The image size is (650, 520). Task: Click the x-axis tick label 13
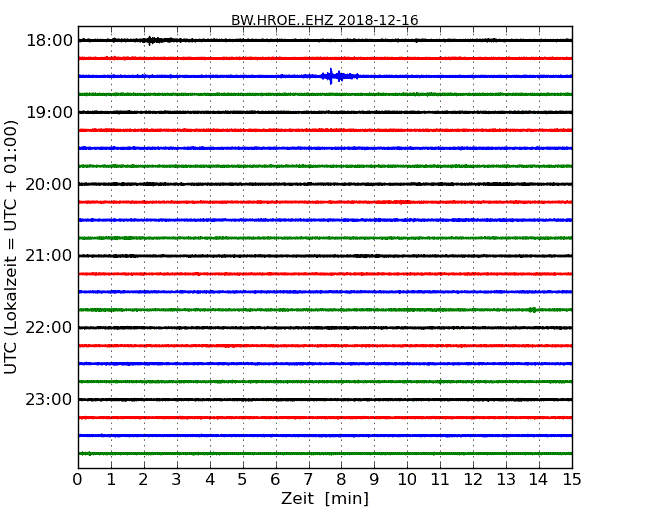(x=506, y=480)
